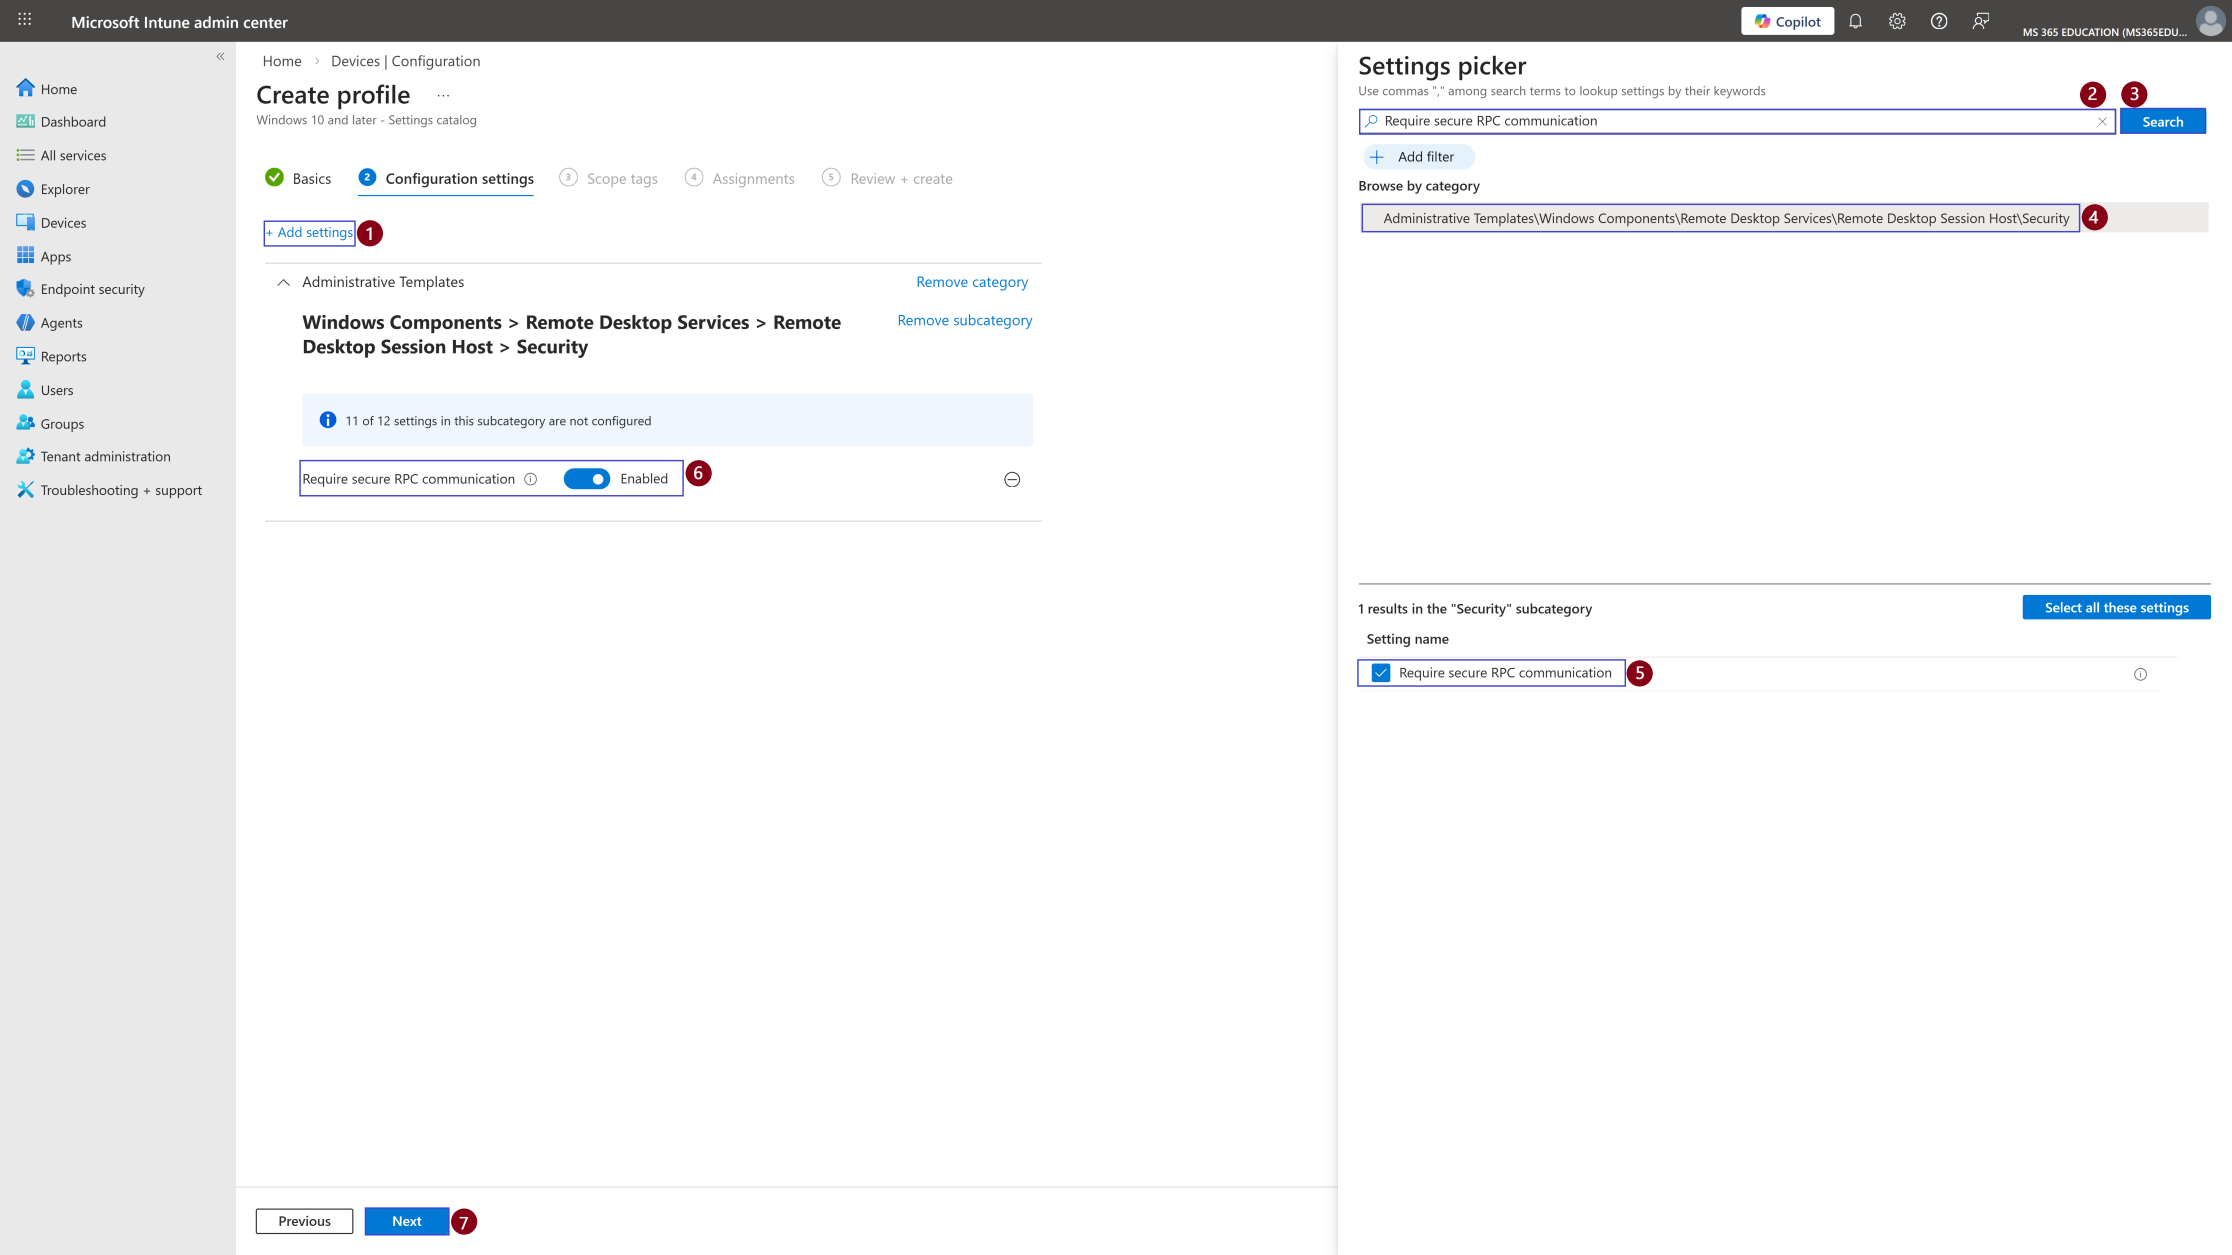Click the Add filter button
The image size is (2232, 1255).
click(x=1418, y=157)
